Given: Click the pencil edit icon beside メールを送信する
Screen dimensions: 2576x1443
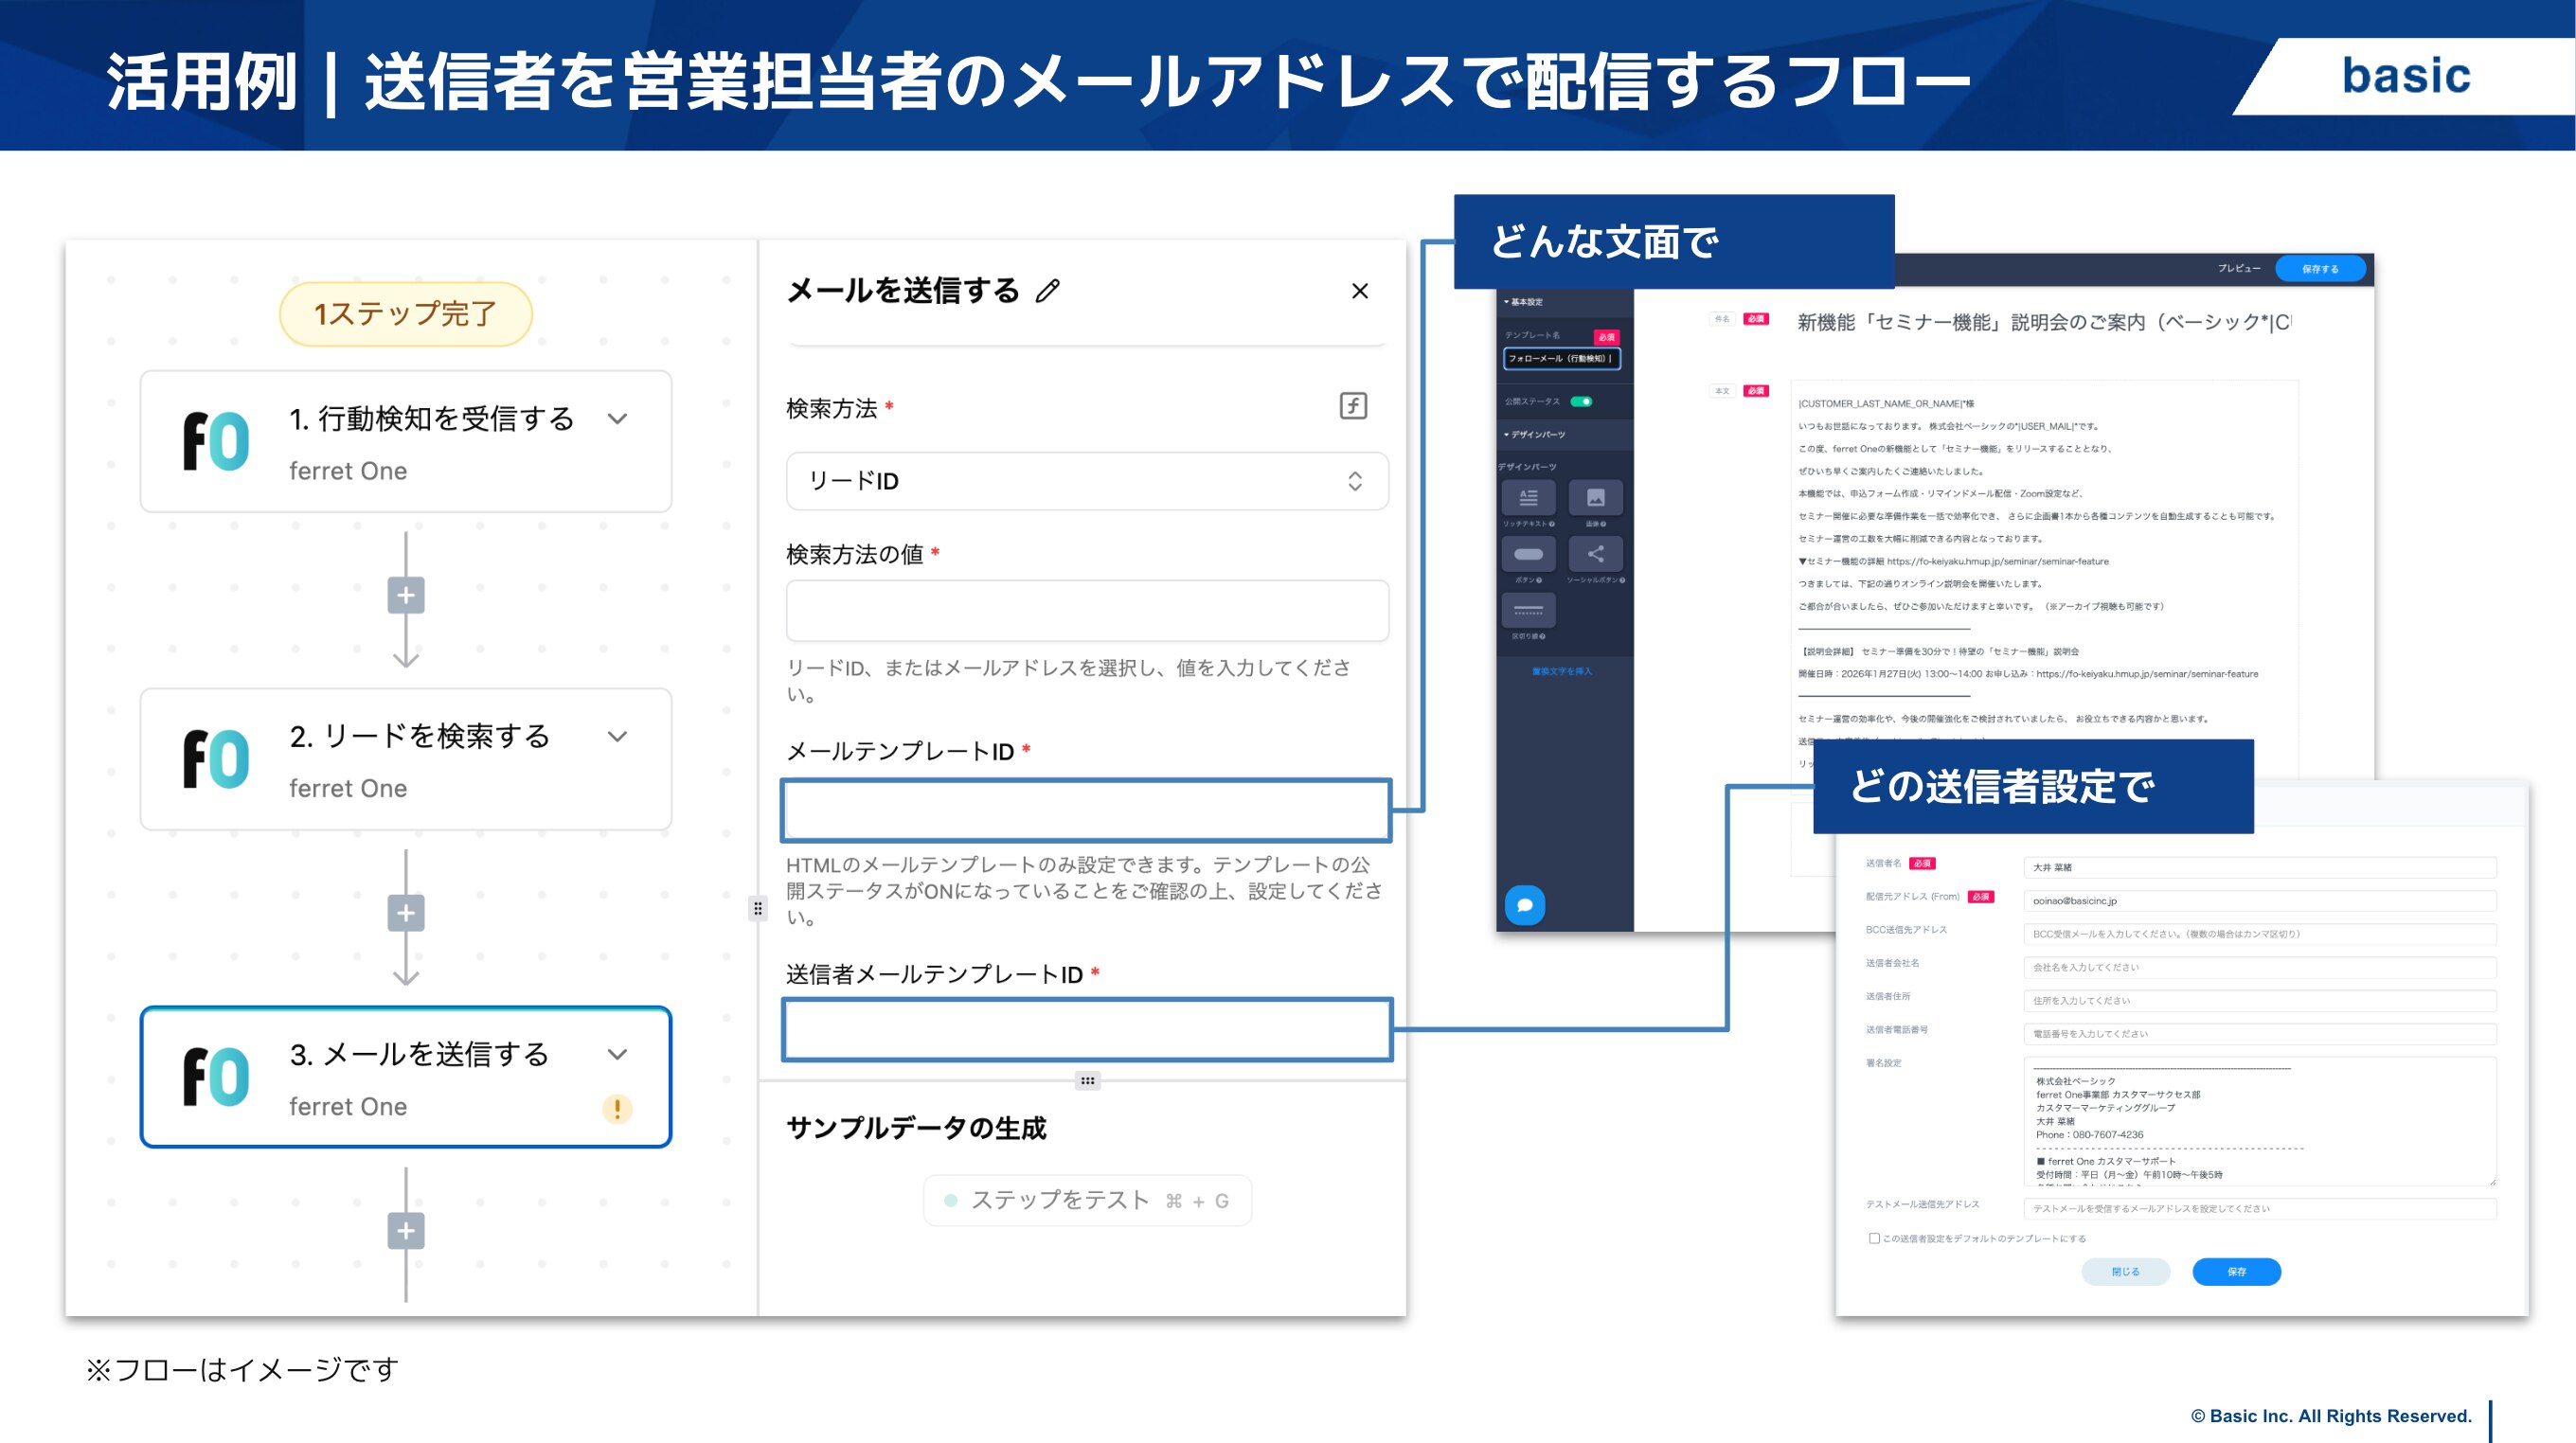Looking at the screenshot, I should [1047, 291].
